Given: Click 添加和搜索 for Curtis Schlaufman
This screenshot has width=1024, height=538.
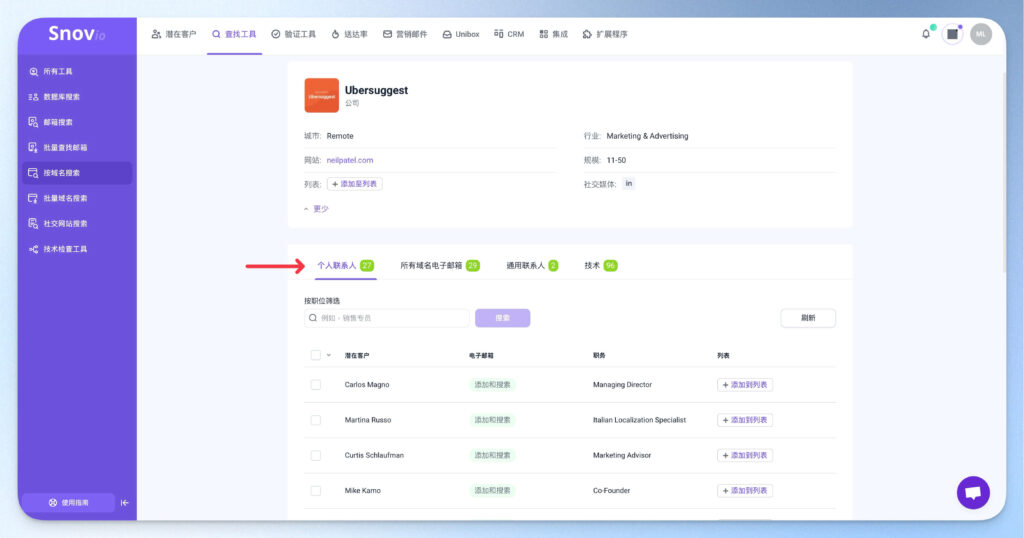Looking at the screenshot, I should 492,455.
